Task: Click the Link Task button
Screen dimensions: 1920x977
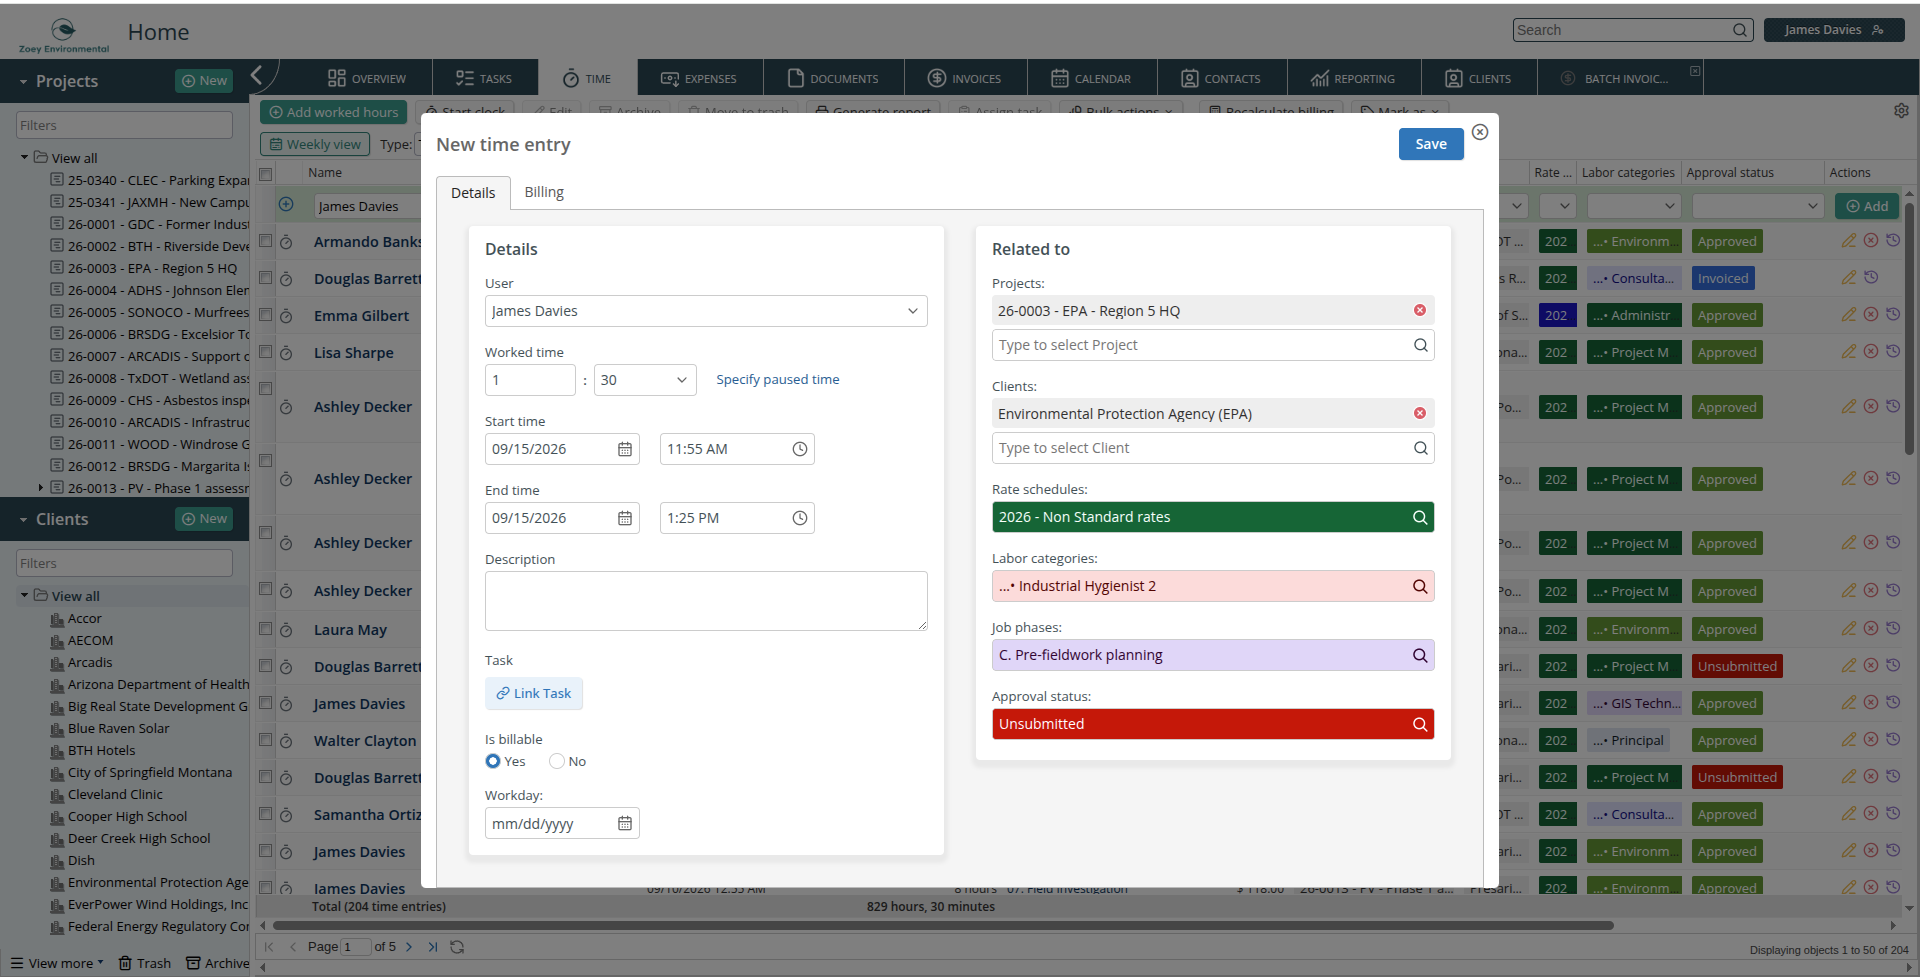Action: click(534, 693)
